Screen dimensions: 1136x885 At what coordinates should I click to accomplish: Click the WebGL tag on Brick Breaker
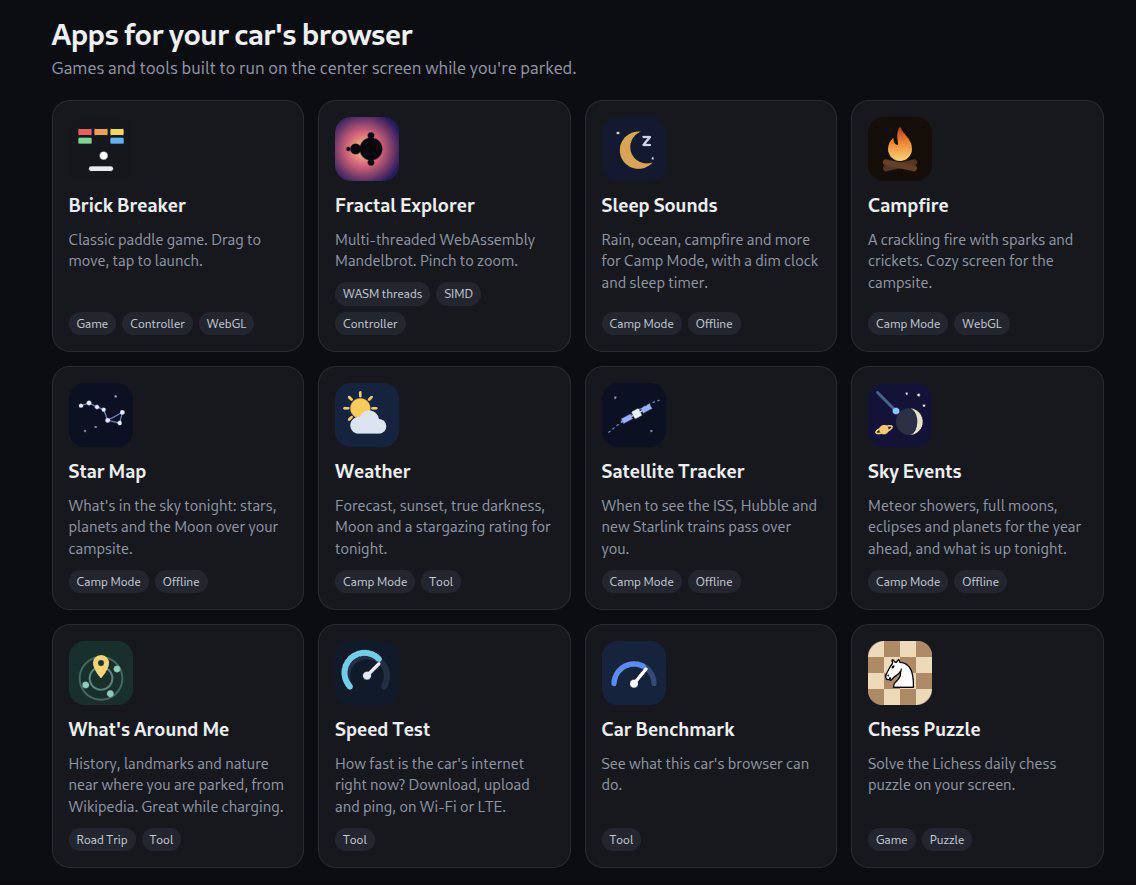(x=226, y=324)
